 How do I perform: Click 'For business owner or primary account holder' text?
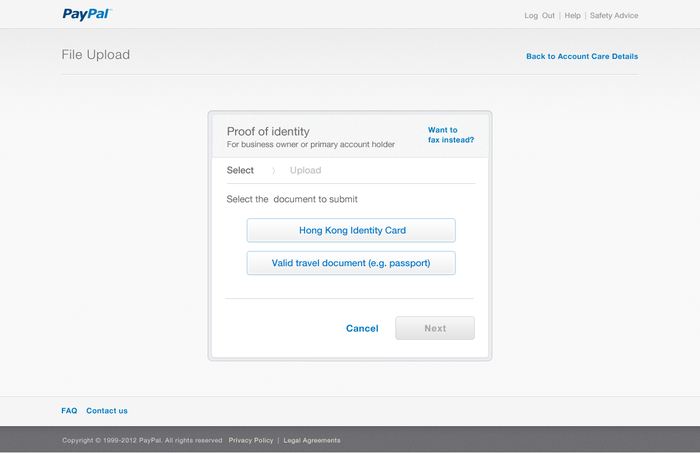point(311,145)
